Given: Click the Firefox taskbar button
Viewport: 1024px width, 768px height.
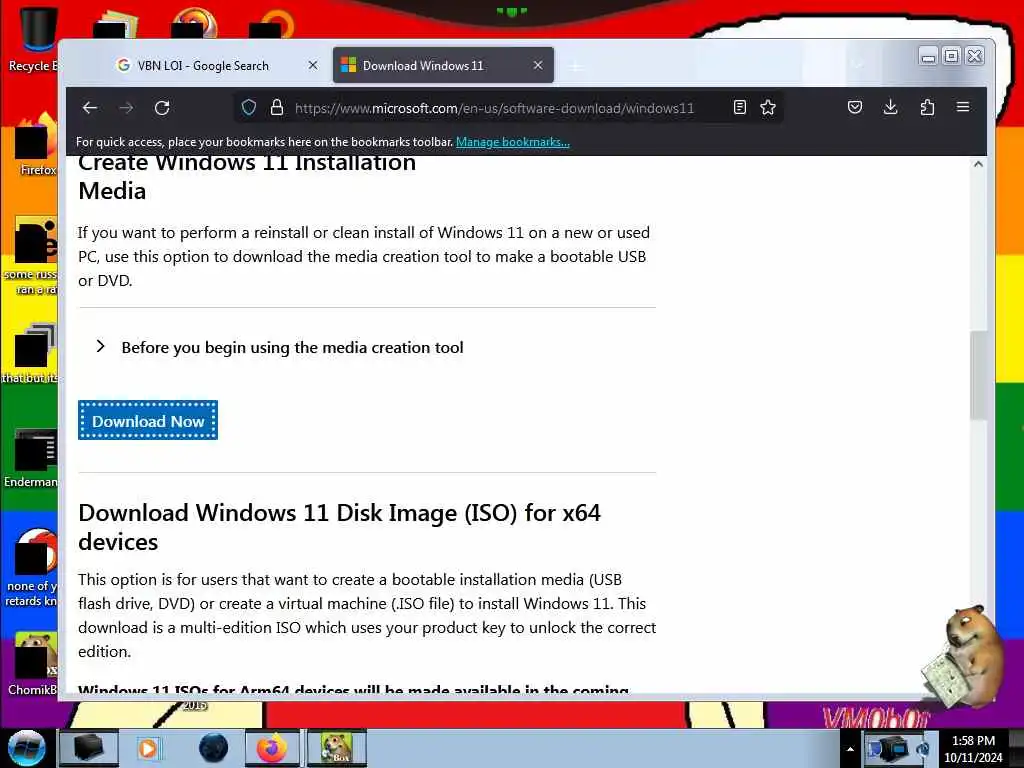Looking at the screenshot, I should tap(272, 748).
